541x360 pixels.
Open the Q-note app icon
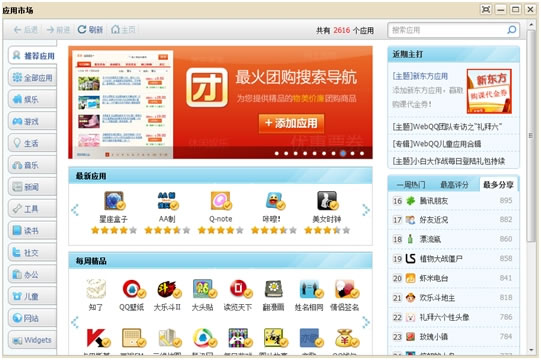(221, 201)
